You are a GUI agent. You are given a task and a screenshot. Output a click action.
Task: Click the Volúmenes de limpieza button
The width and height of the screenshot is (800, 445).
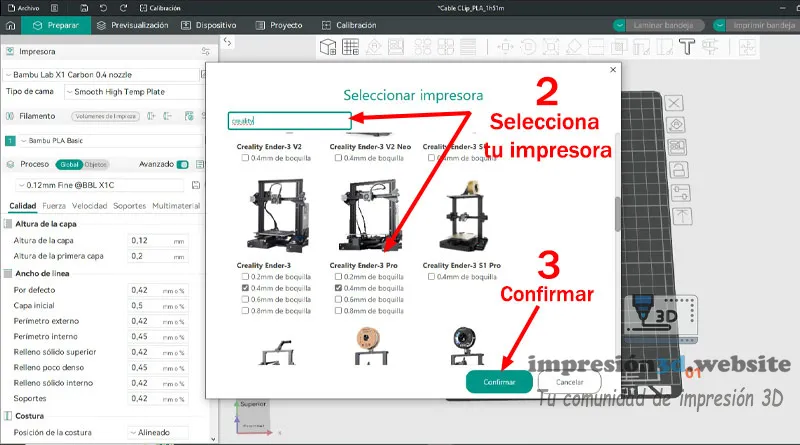(x=106, y=116)
